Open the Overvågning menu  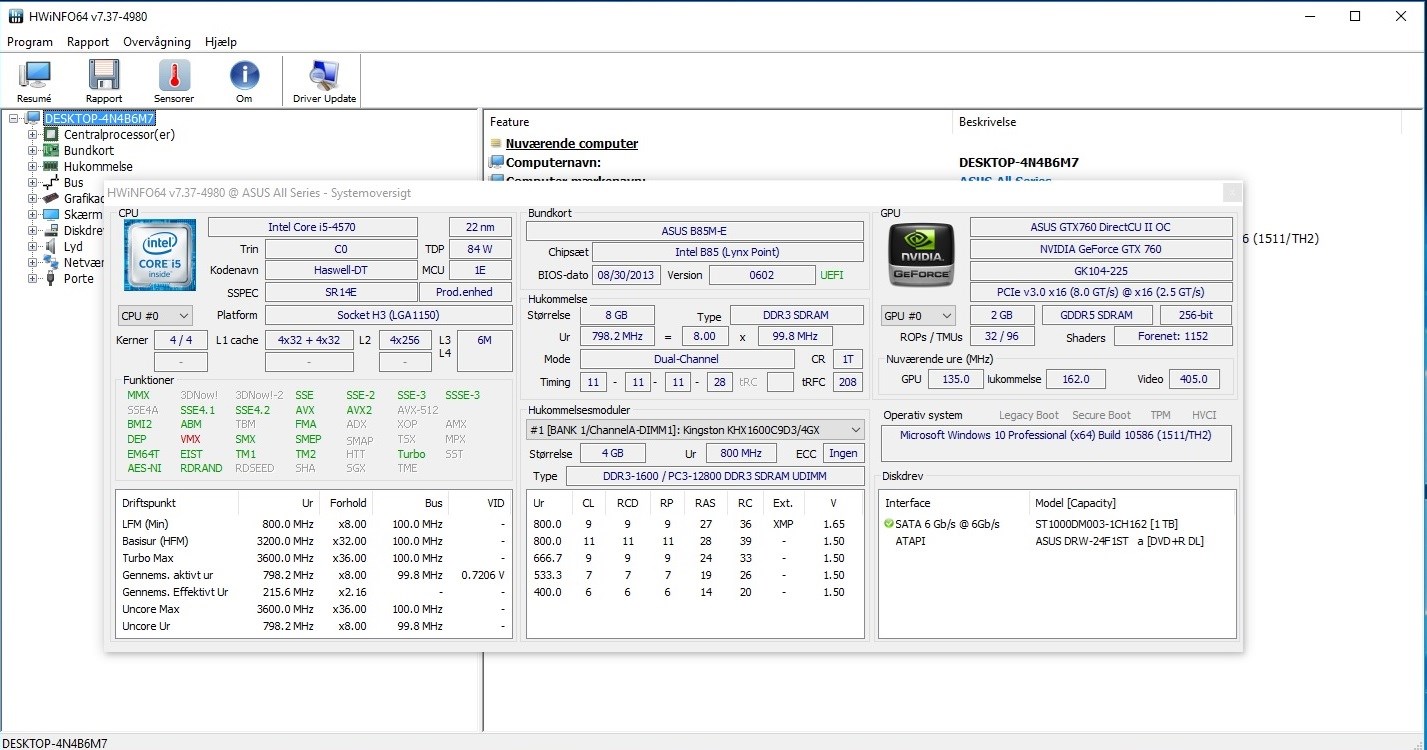157,42
